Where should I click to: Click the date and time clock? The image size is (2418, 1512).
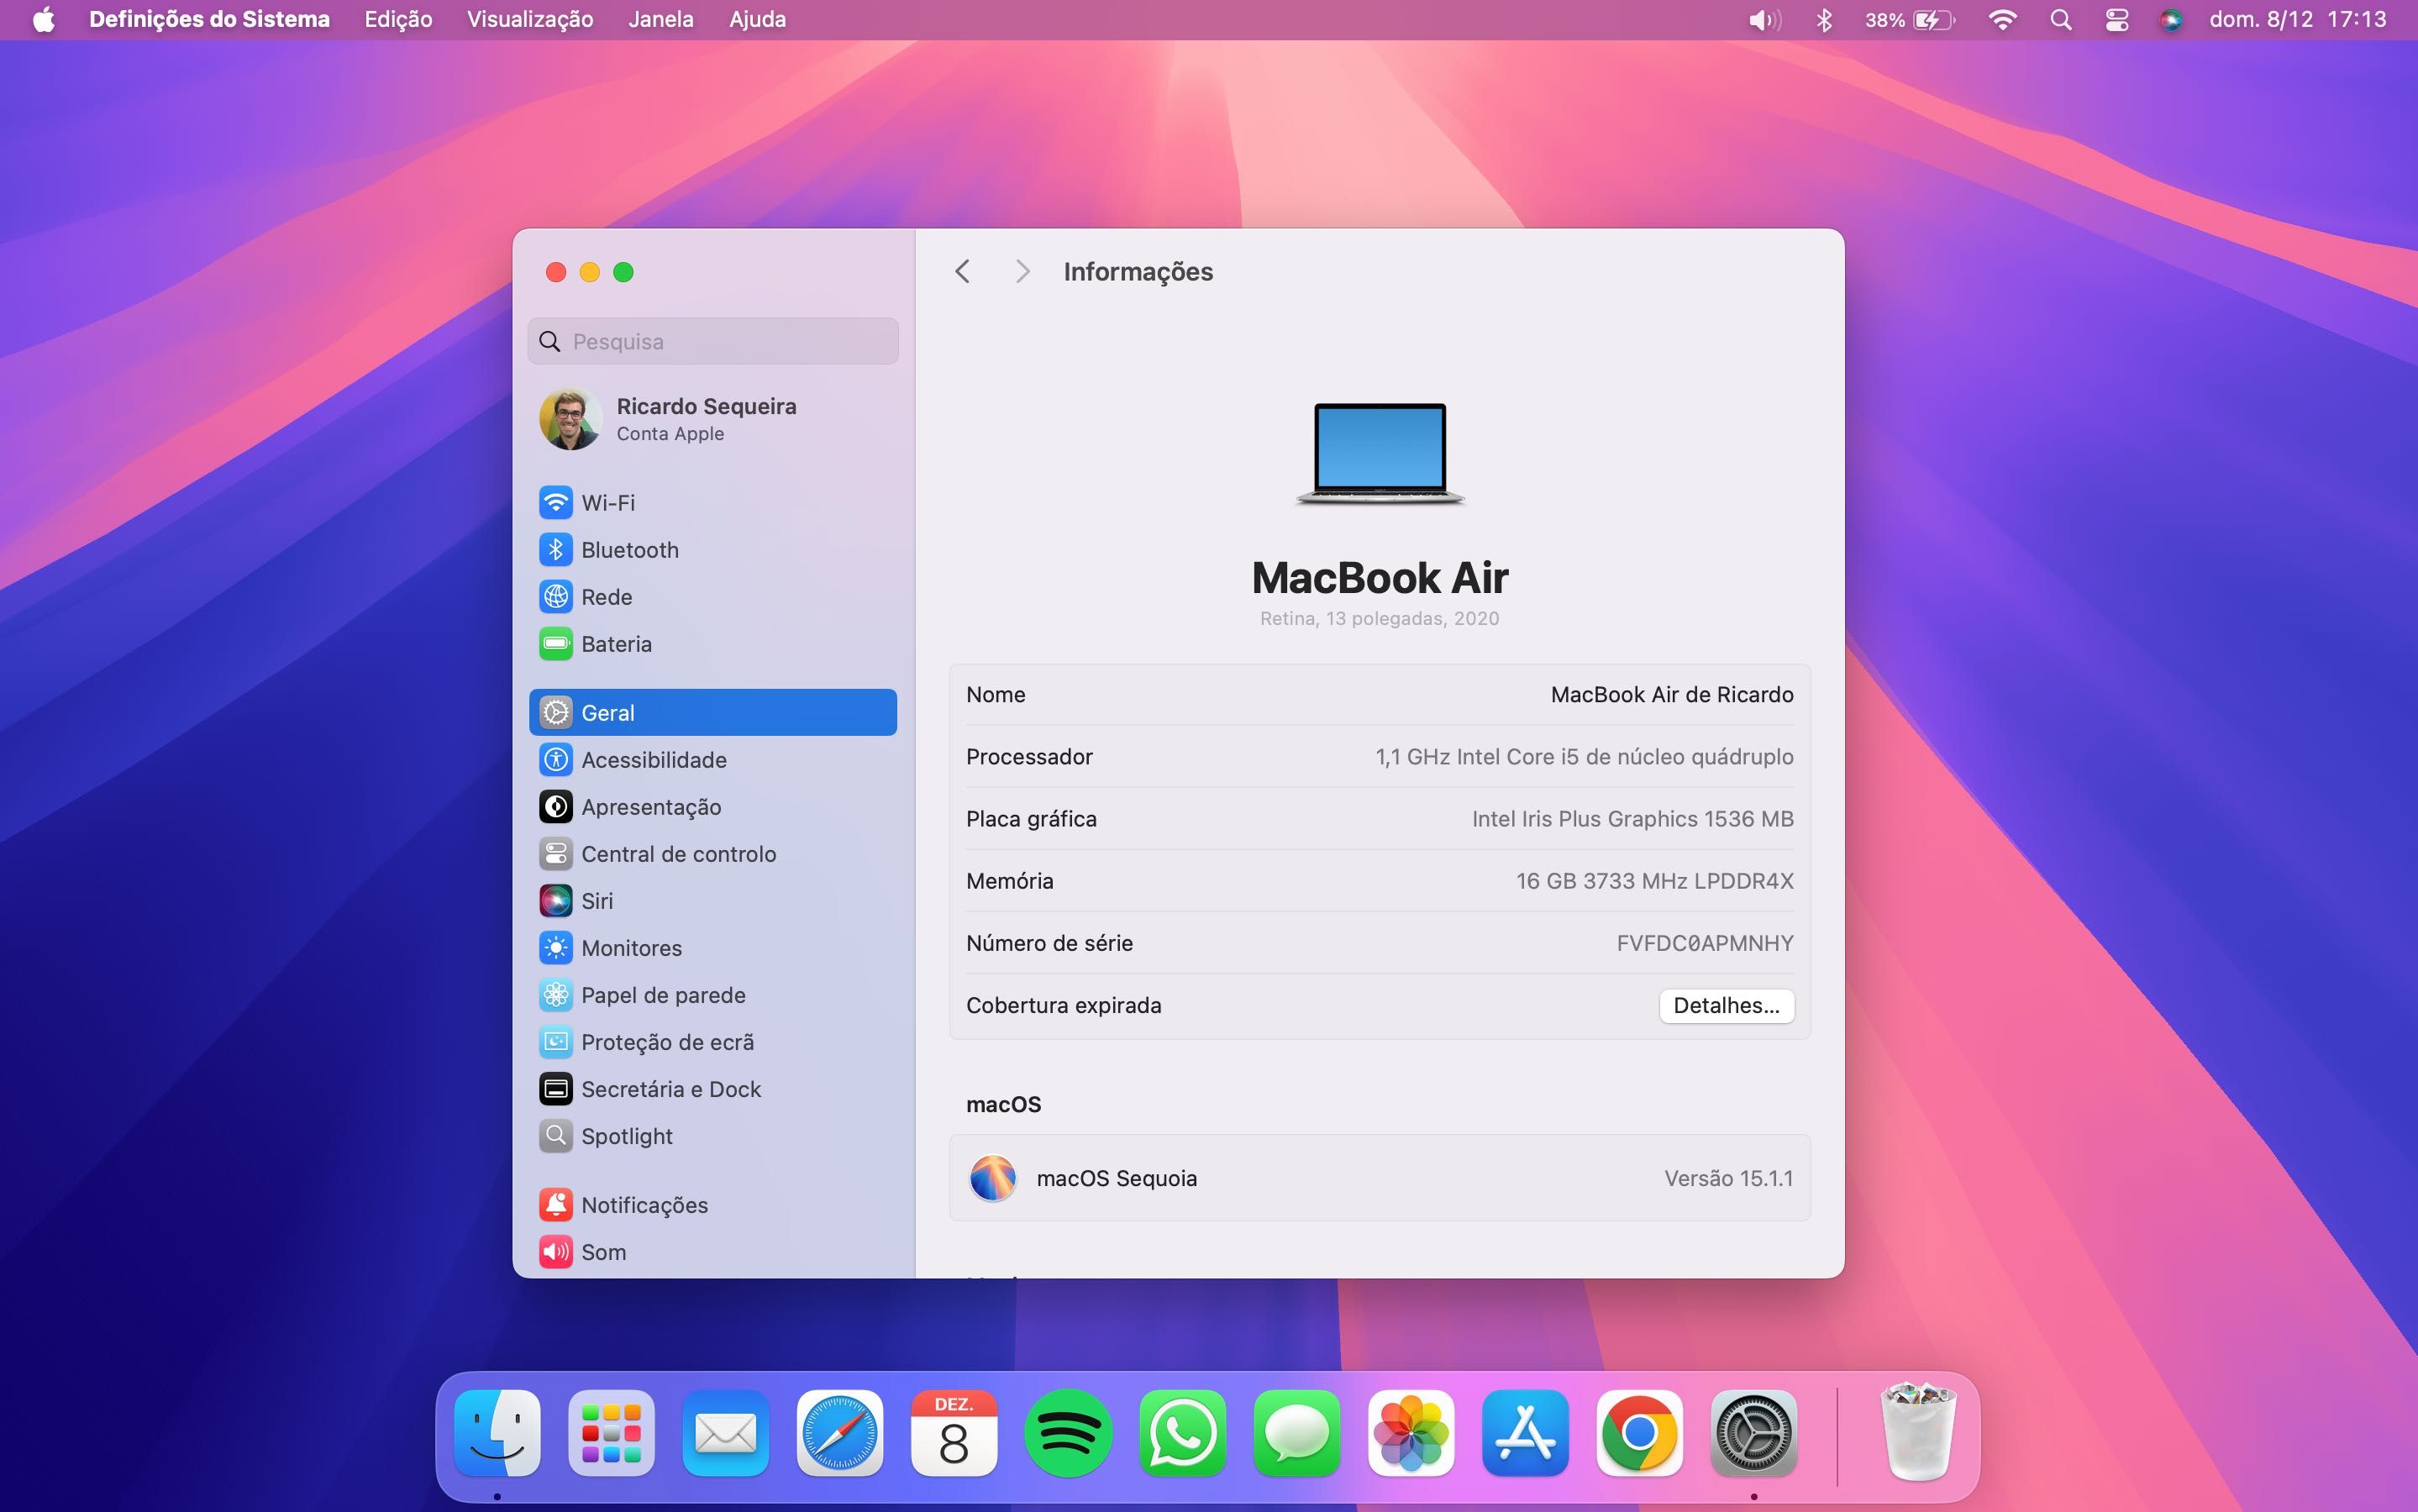[x=2297, y=19]
